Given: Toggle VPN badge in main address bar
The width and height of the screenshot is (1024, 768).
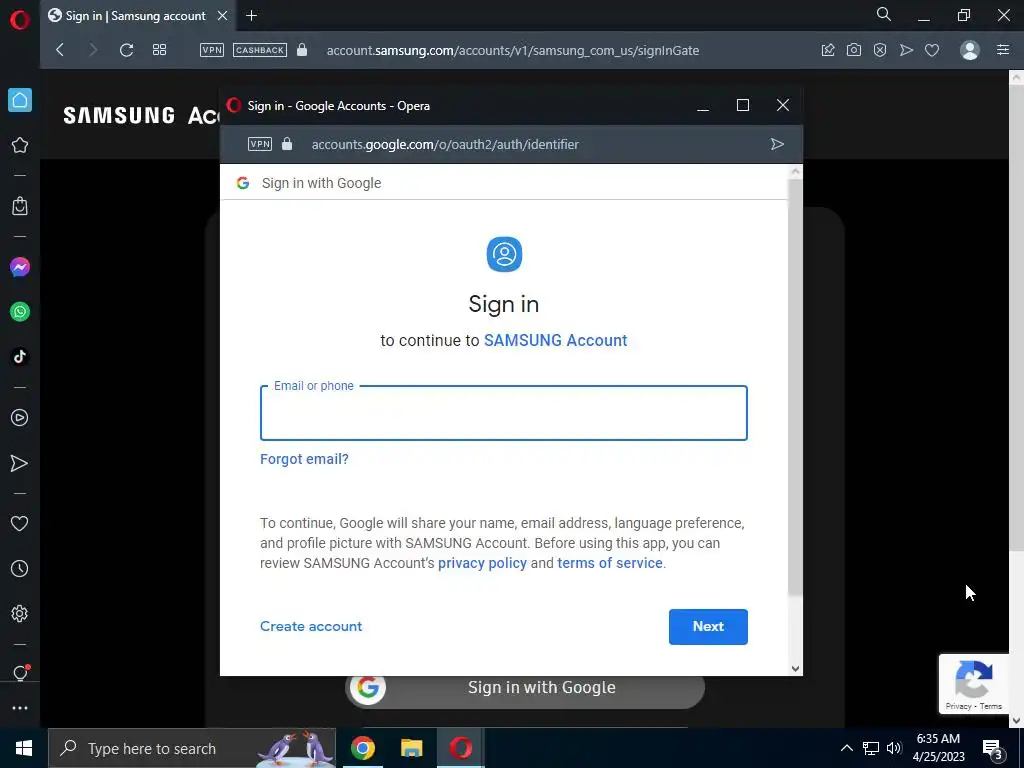Looking at the screenshot, I should [x=212, y=50].
